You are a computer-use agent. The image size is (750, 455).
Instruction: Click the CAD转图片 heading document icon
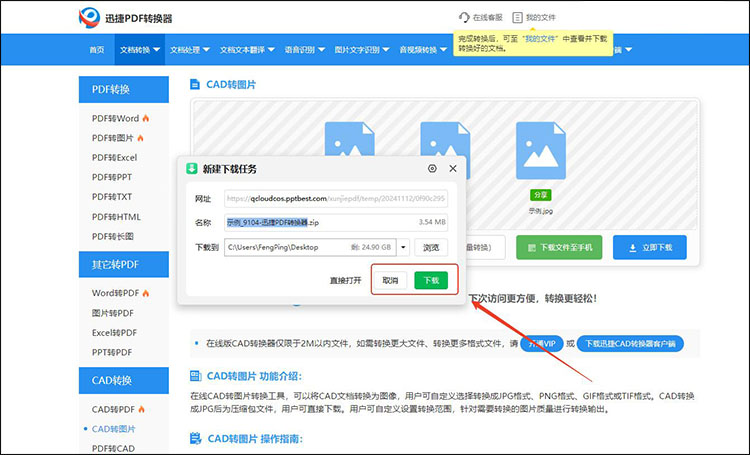coord(195,85)
